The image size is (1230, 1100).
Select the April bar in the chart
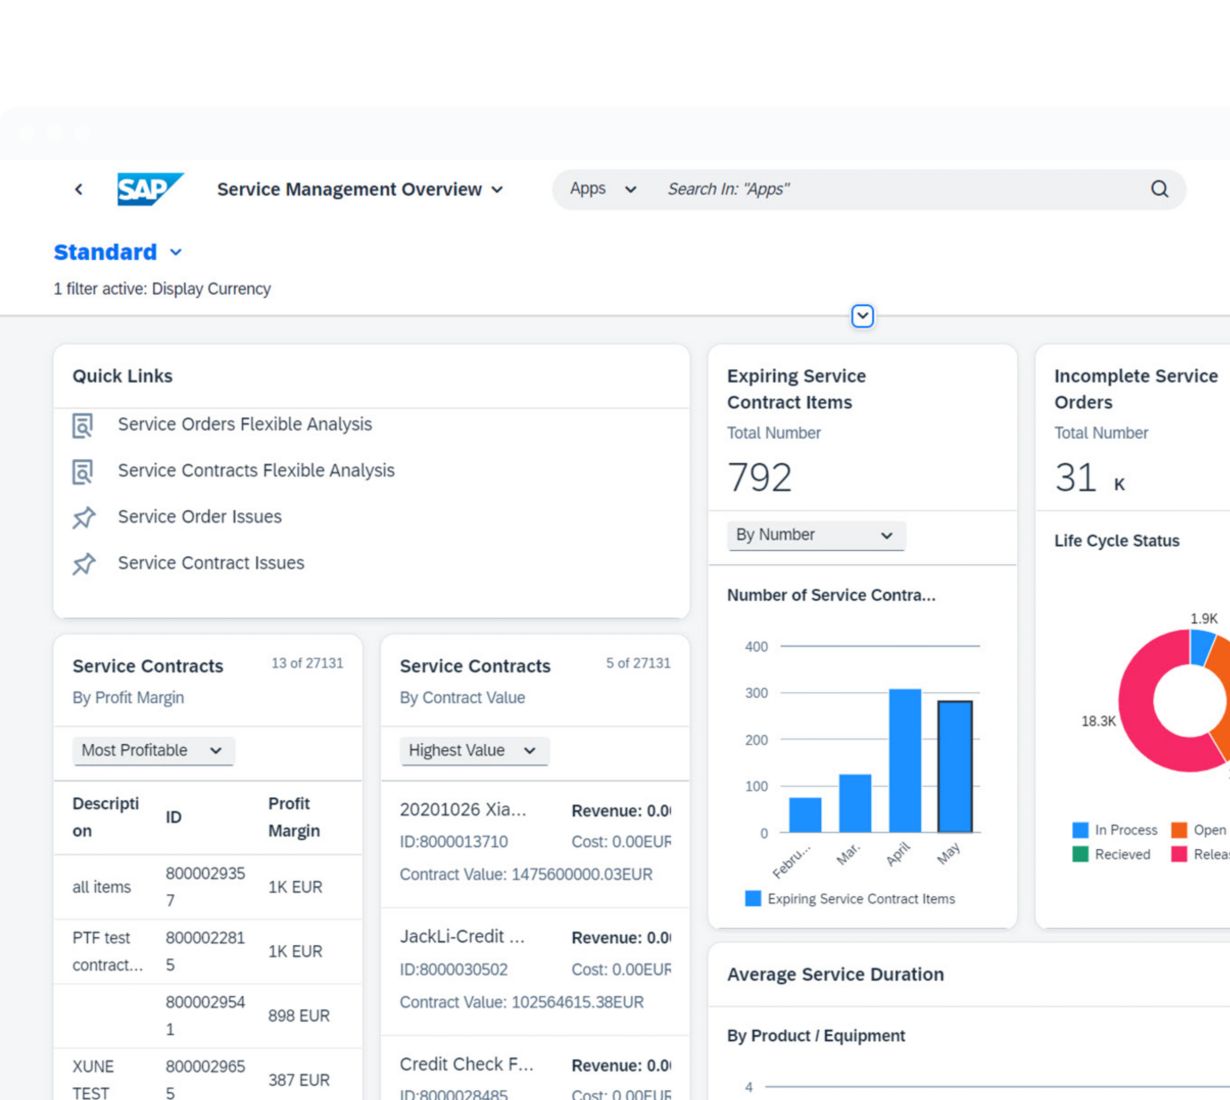(905, 760)
